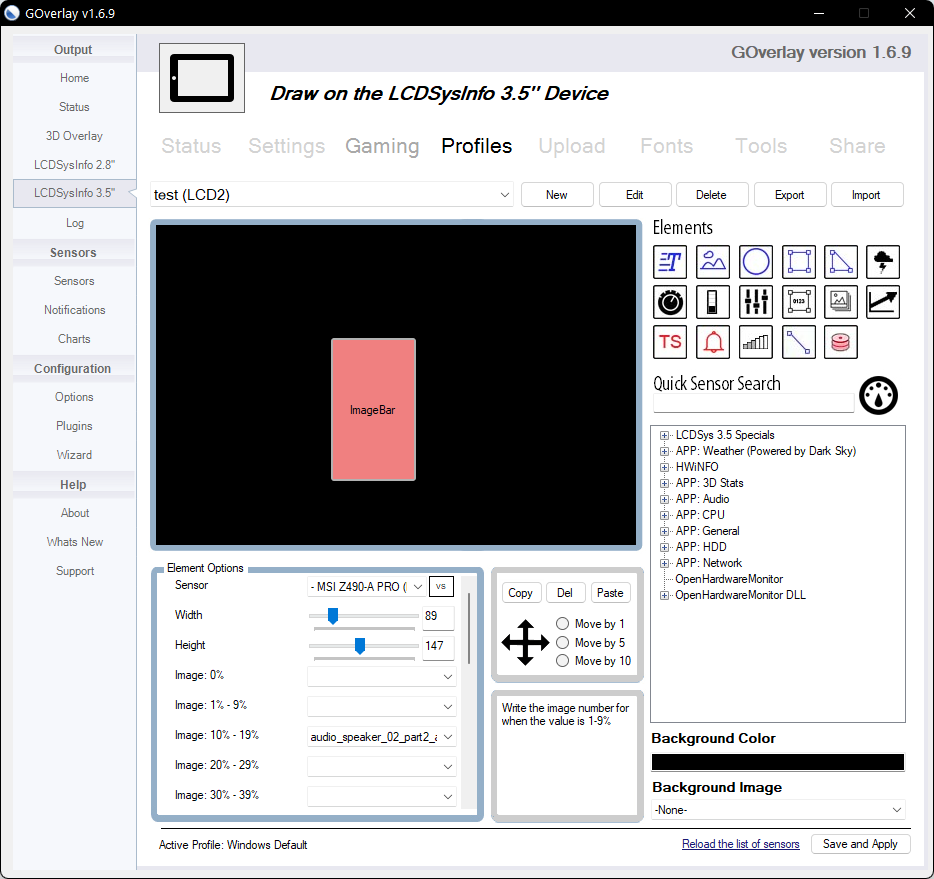Switch to the Status tab
This screenshot has width=934, height=879.
click(191, 146)
